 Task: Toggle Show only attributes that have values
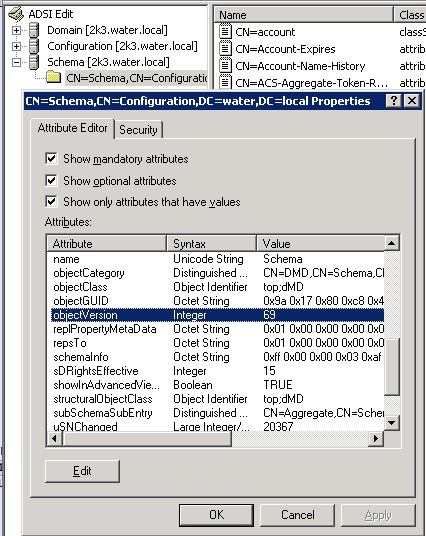click(x=51, y=201)
